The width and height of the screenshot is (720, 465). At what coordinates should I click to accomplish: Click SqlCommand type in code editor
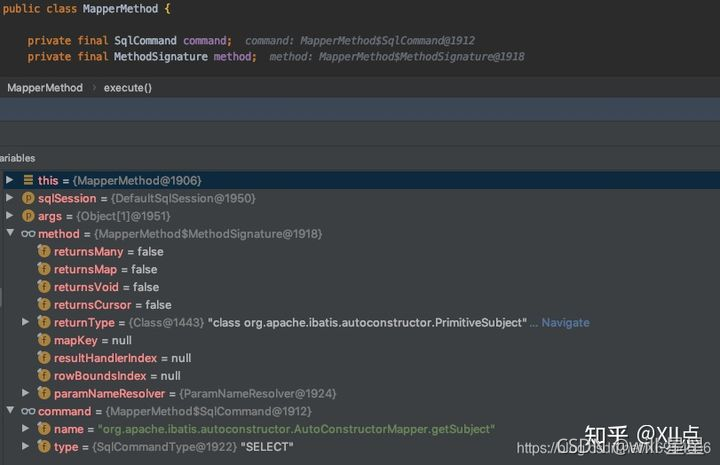pos(145,40)
